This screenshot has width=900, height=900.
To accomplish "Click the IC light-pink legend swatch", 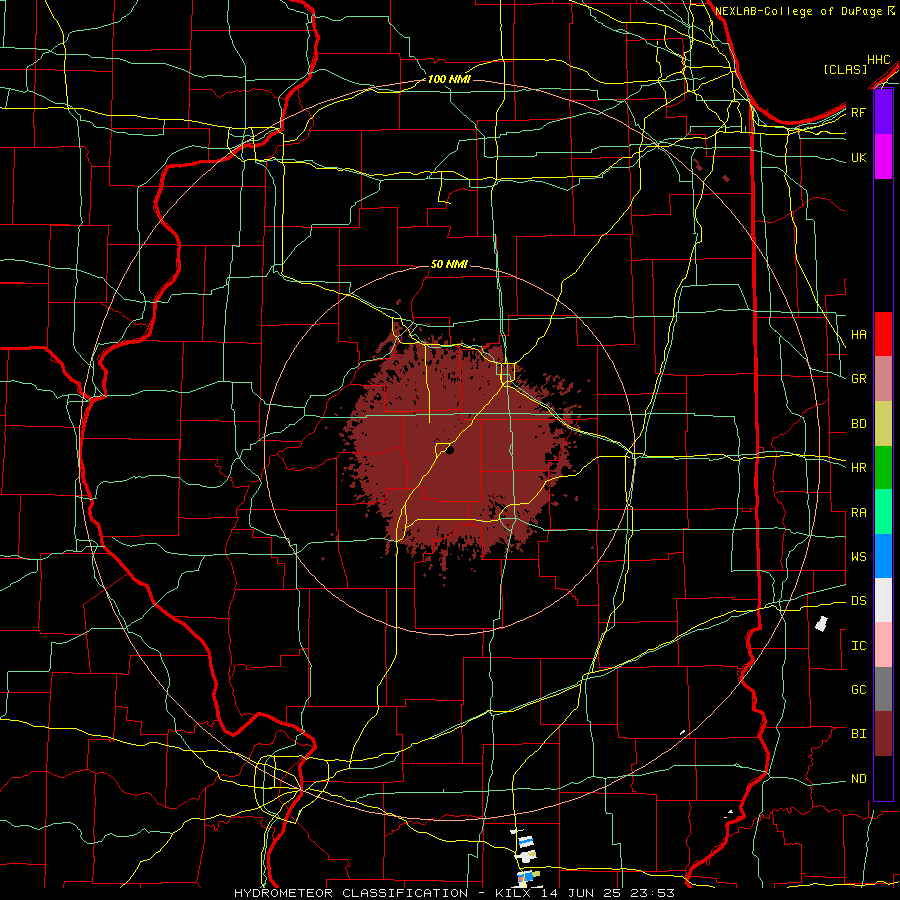I will coord(883,645).
